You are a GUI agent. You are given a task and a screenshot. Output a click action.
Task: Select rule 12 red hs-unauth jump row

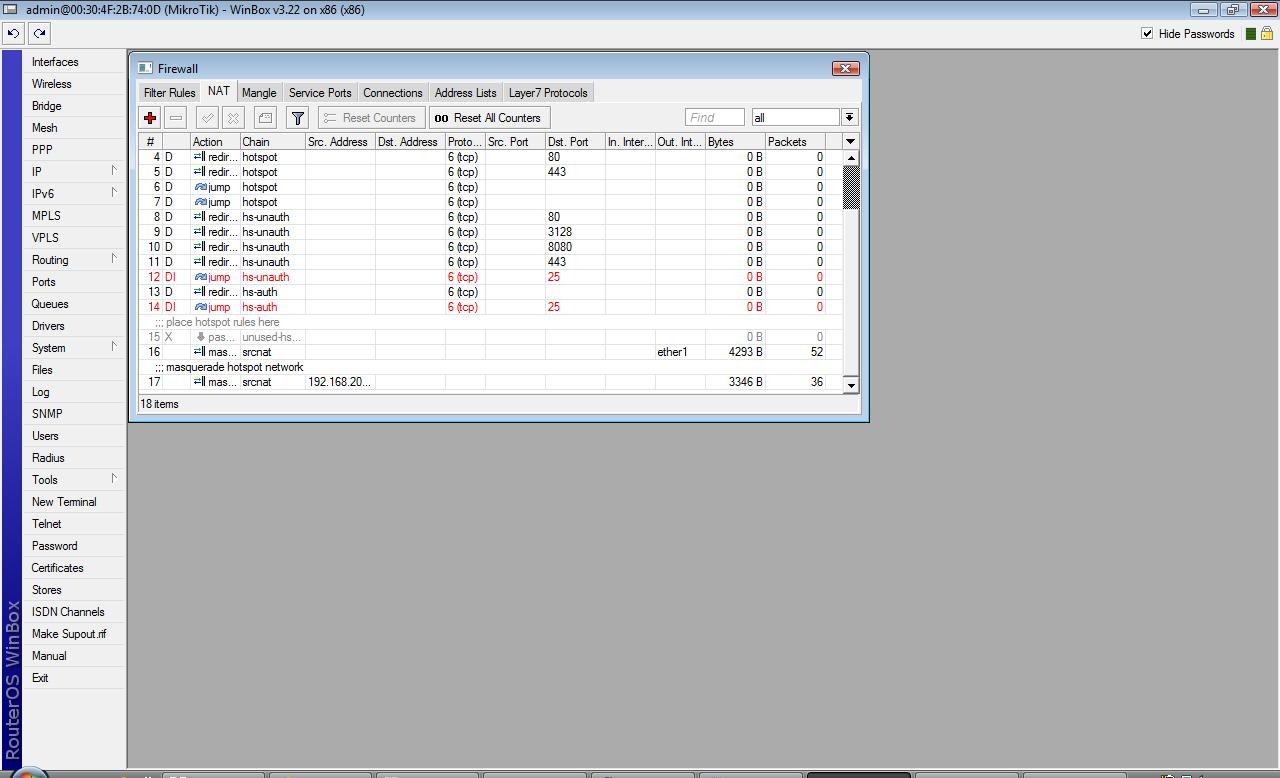pos(491,277)
